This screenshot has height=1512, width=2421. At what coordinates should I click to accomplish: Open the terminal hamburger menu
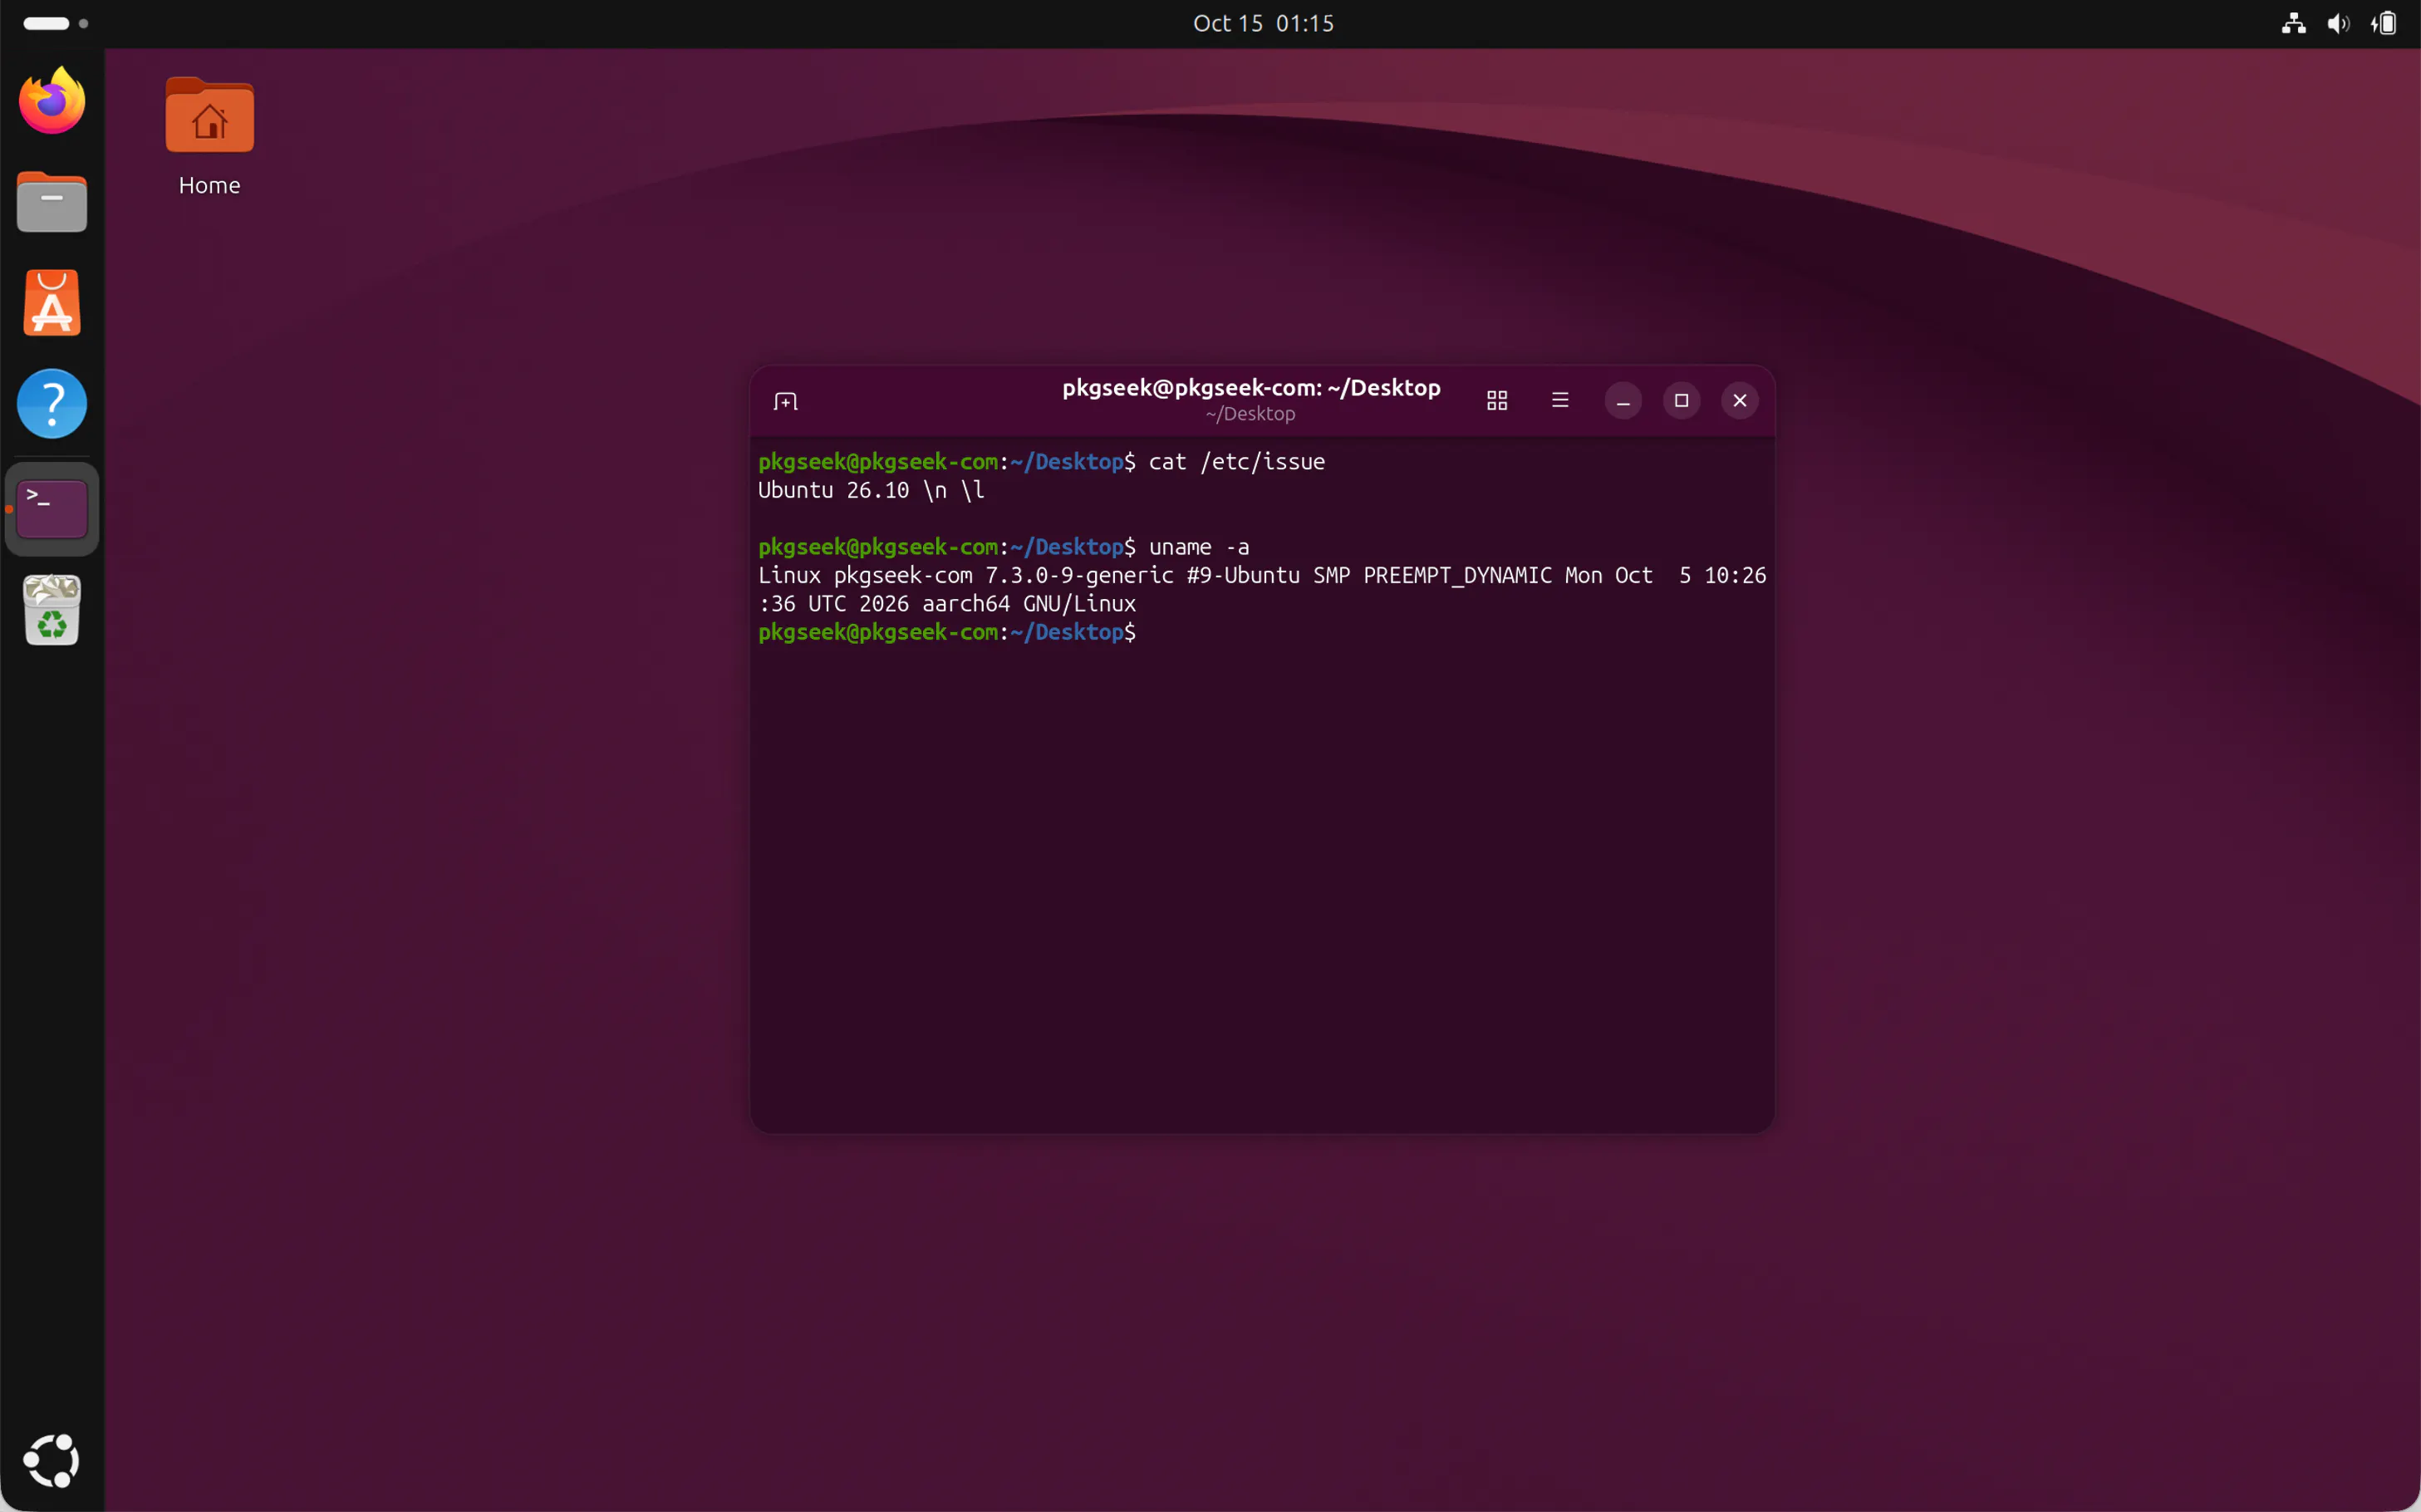point(1559,401)
